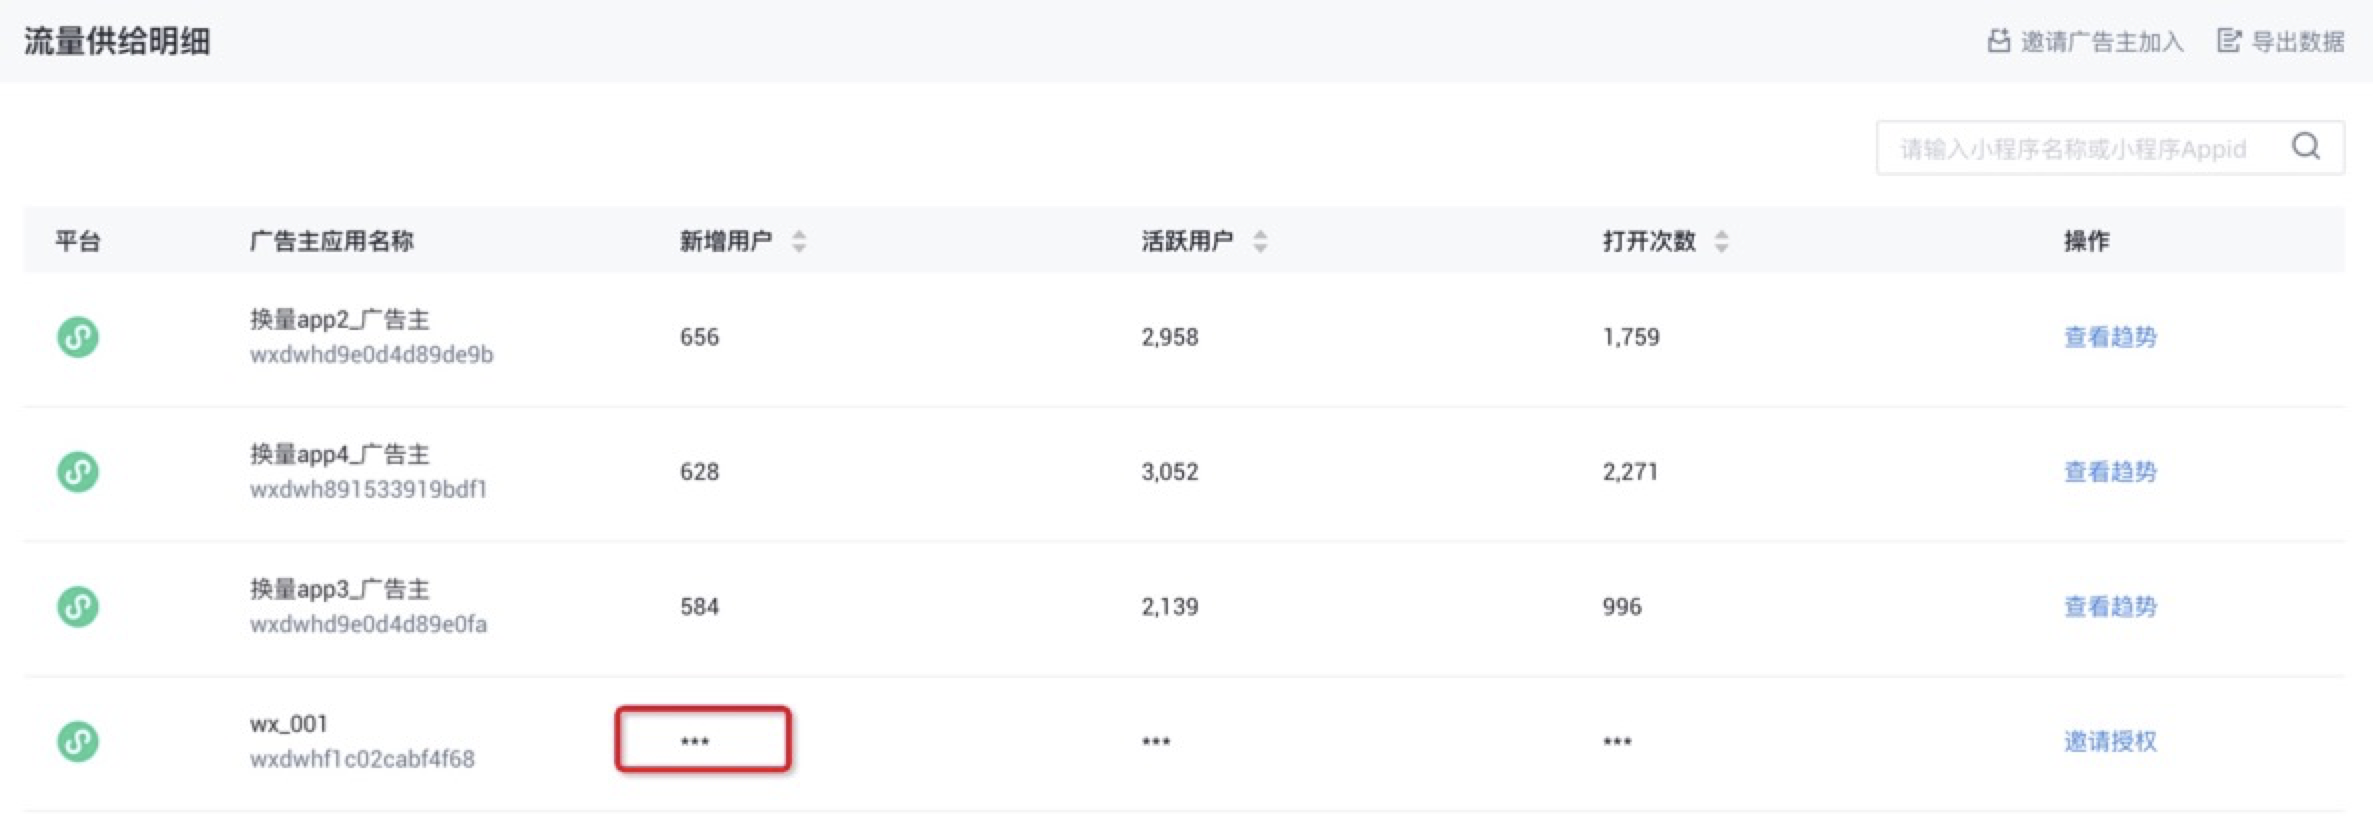Screen dimensions: 2374x828
Task: Click mini-program icon for wx_001
Action: pyautogui.click(x=78, y=742)
